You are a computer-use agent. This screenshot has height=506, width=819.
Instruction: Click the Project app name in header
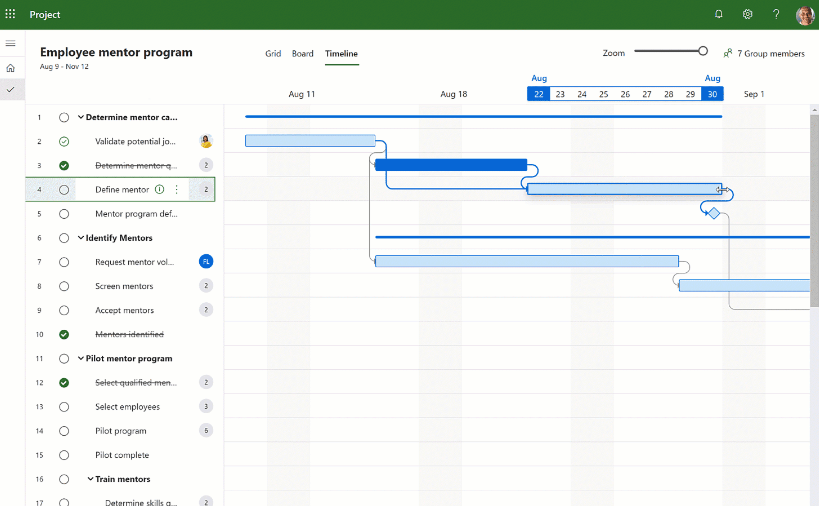tap(44, 15)
